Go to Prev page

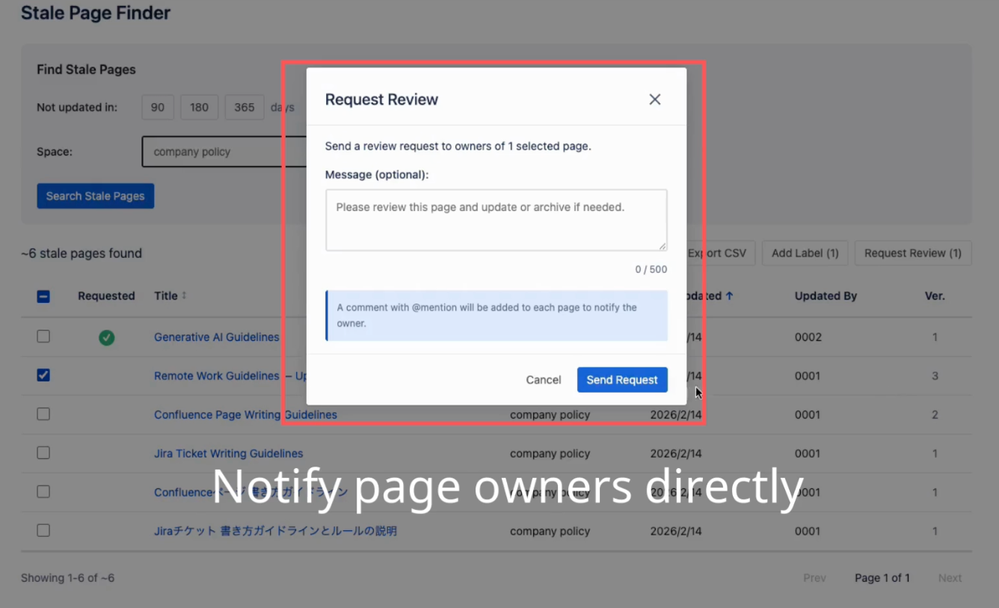tap(814, 578)
